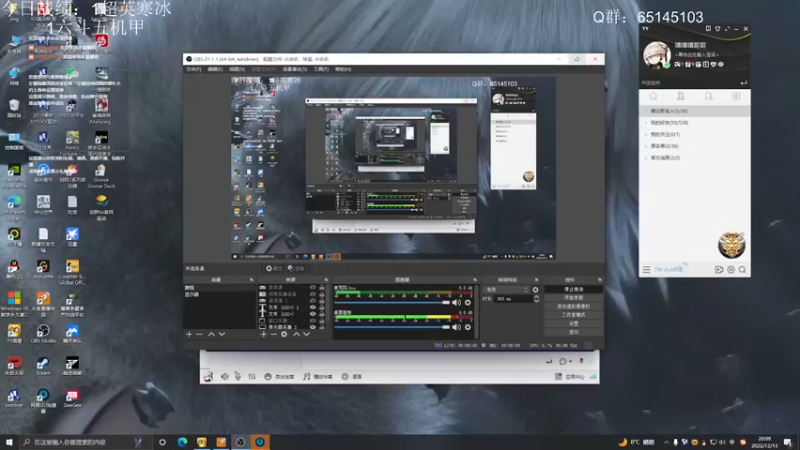
Task: Click 开始录制 button in OBS controls
Action: [573, 297]
